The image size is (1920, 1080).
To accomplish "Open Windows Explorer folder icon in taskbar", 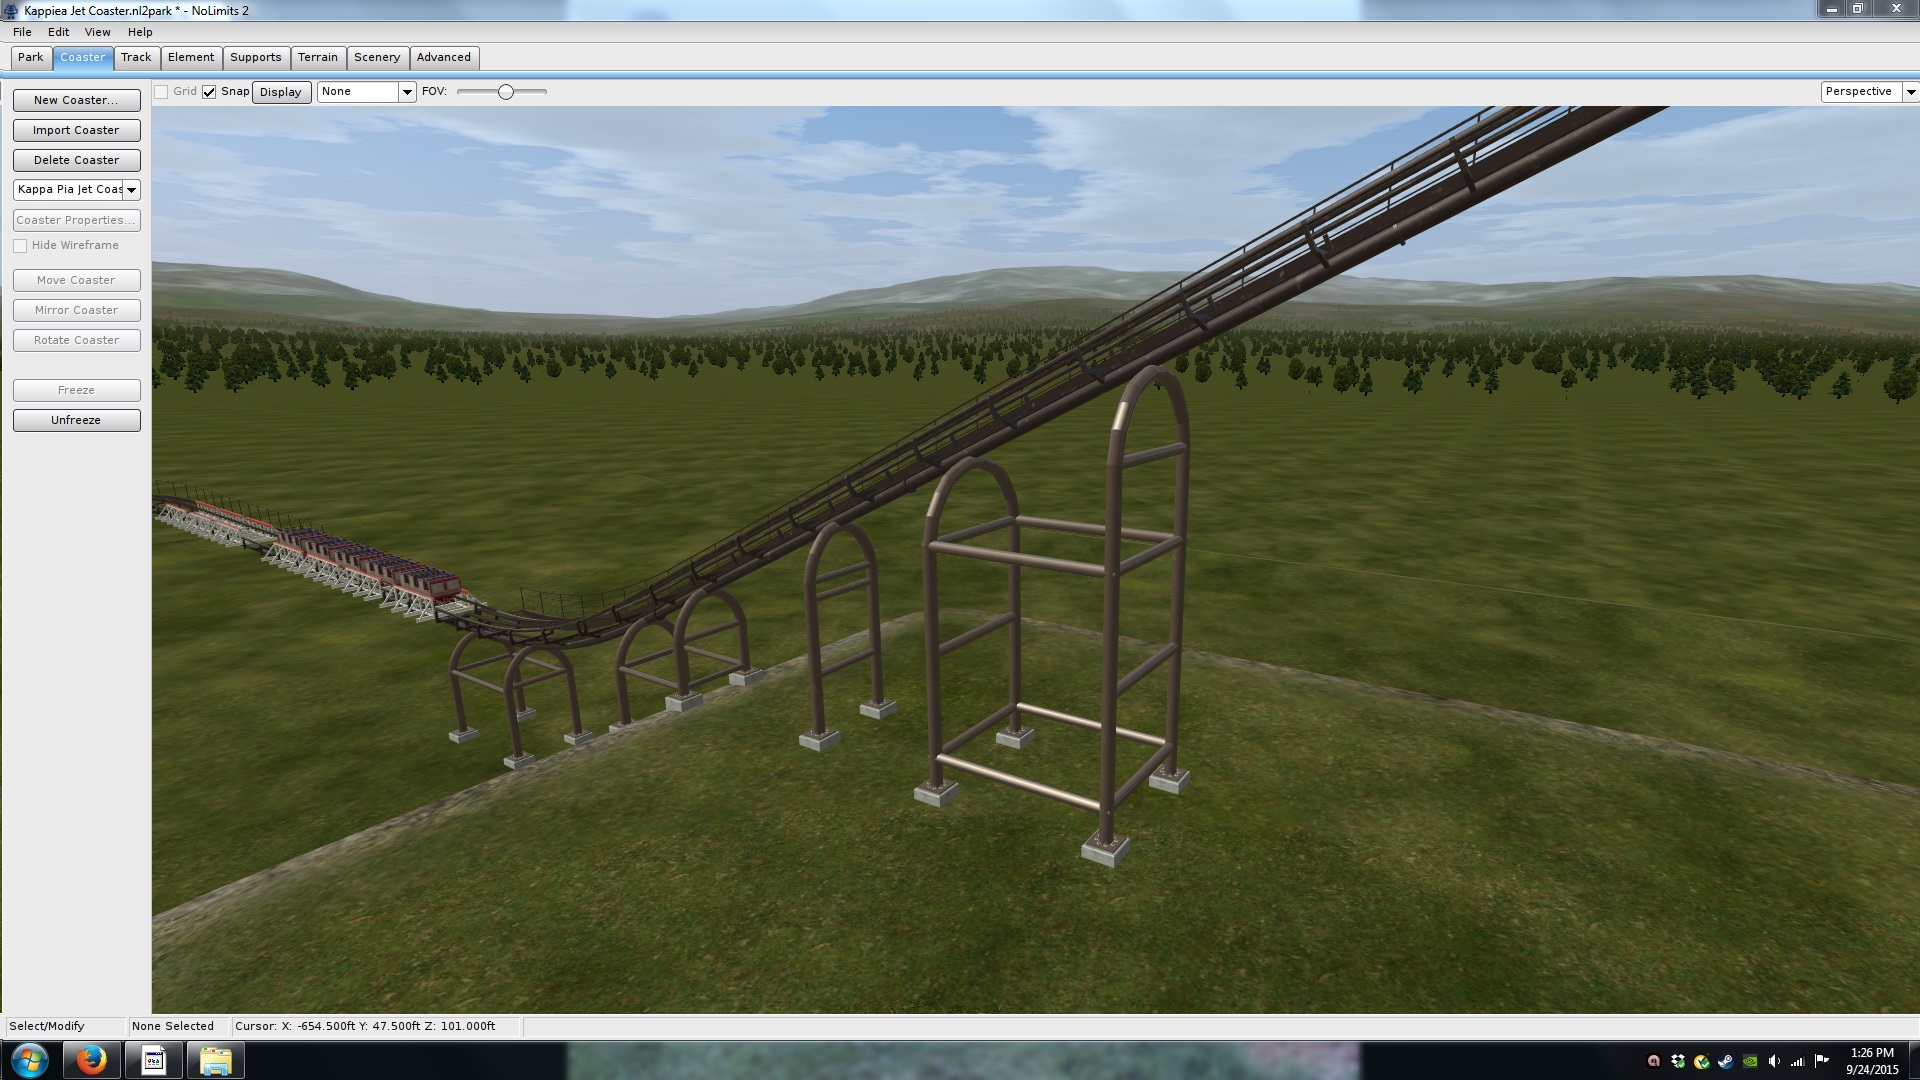I will pyautogui.click(x=215, y=1060).
